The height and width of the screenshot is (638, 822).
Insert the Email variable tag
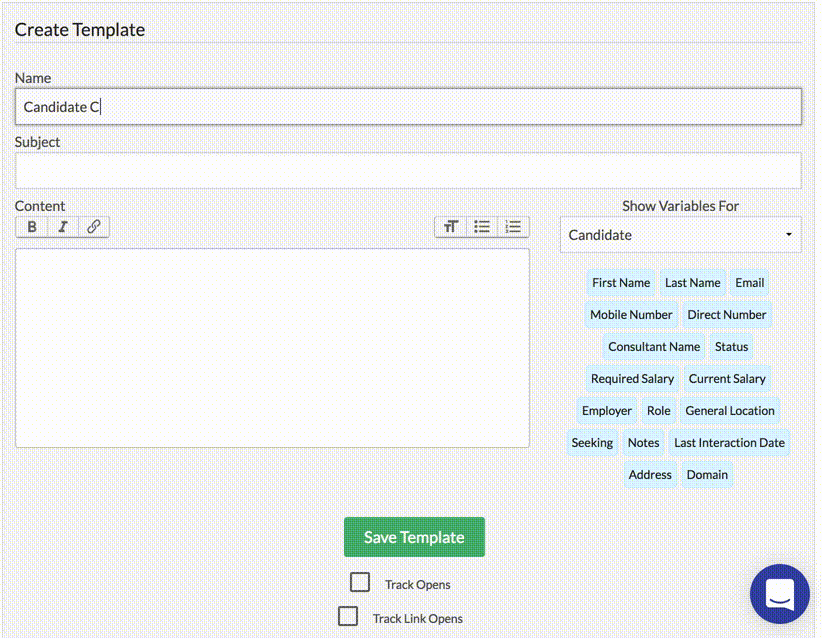(749, 283)
